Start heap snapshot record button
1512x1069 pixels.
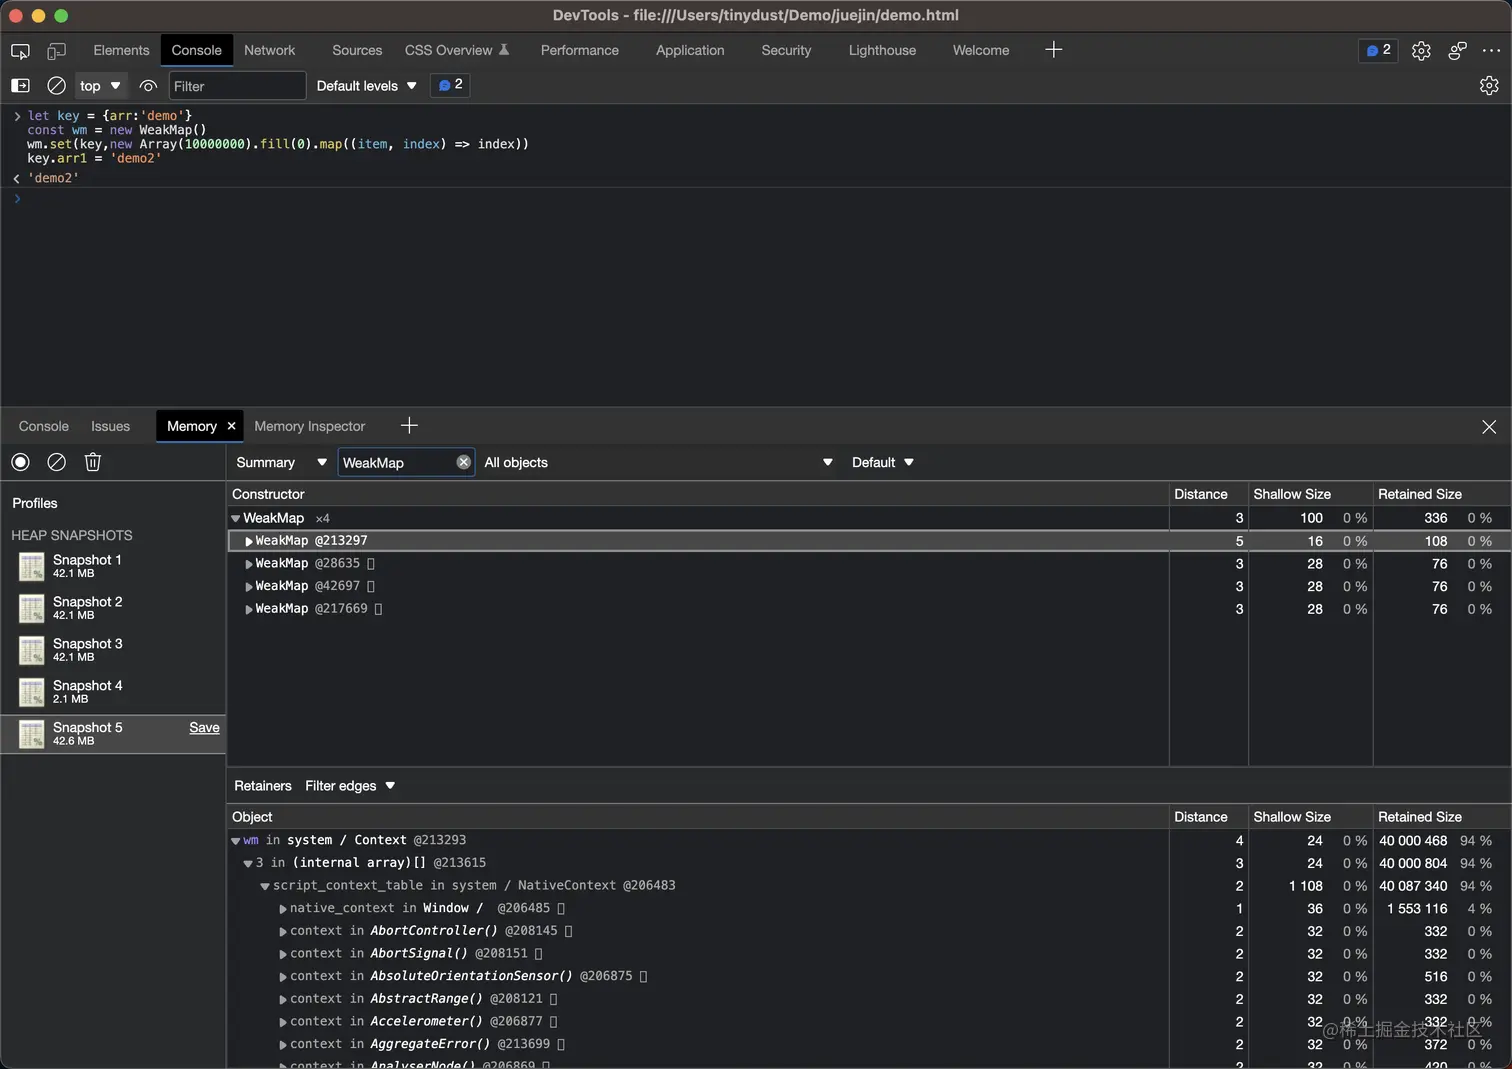pos(20,462)
